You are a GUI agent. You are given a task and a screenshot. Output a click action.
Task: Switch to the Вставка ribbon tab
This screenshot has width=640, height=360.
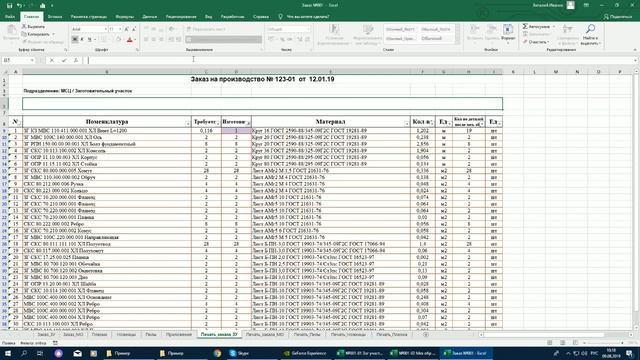coord(55,17)
